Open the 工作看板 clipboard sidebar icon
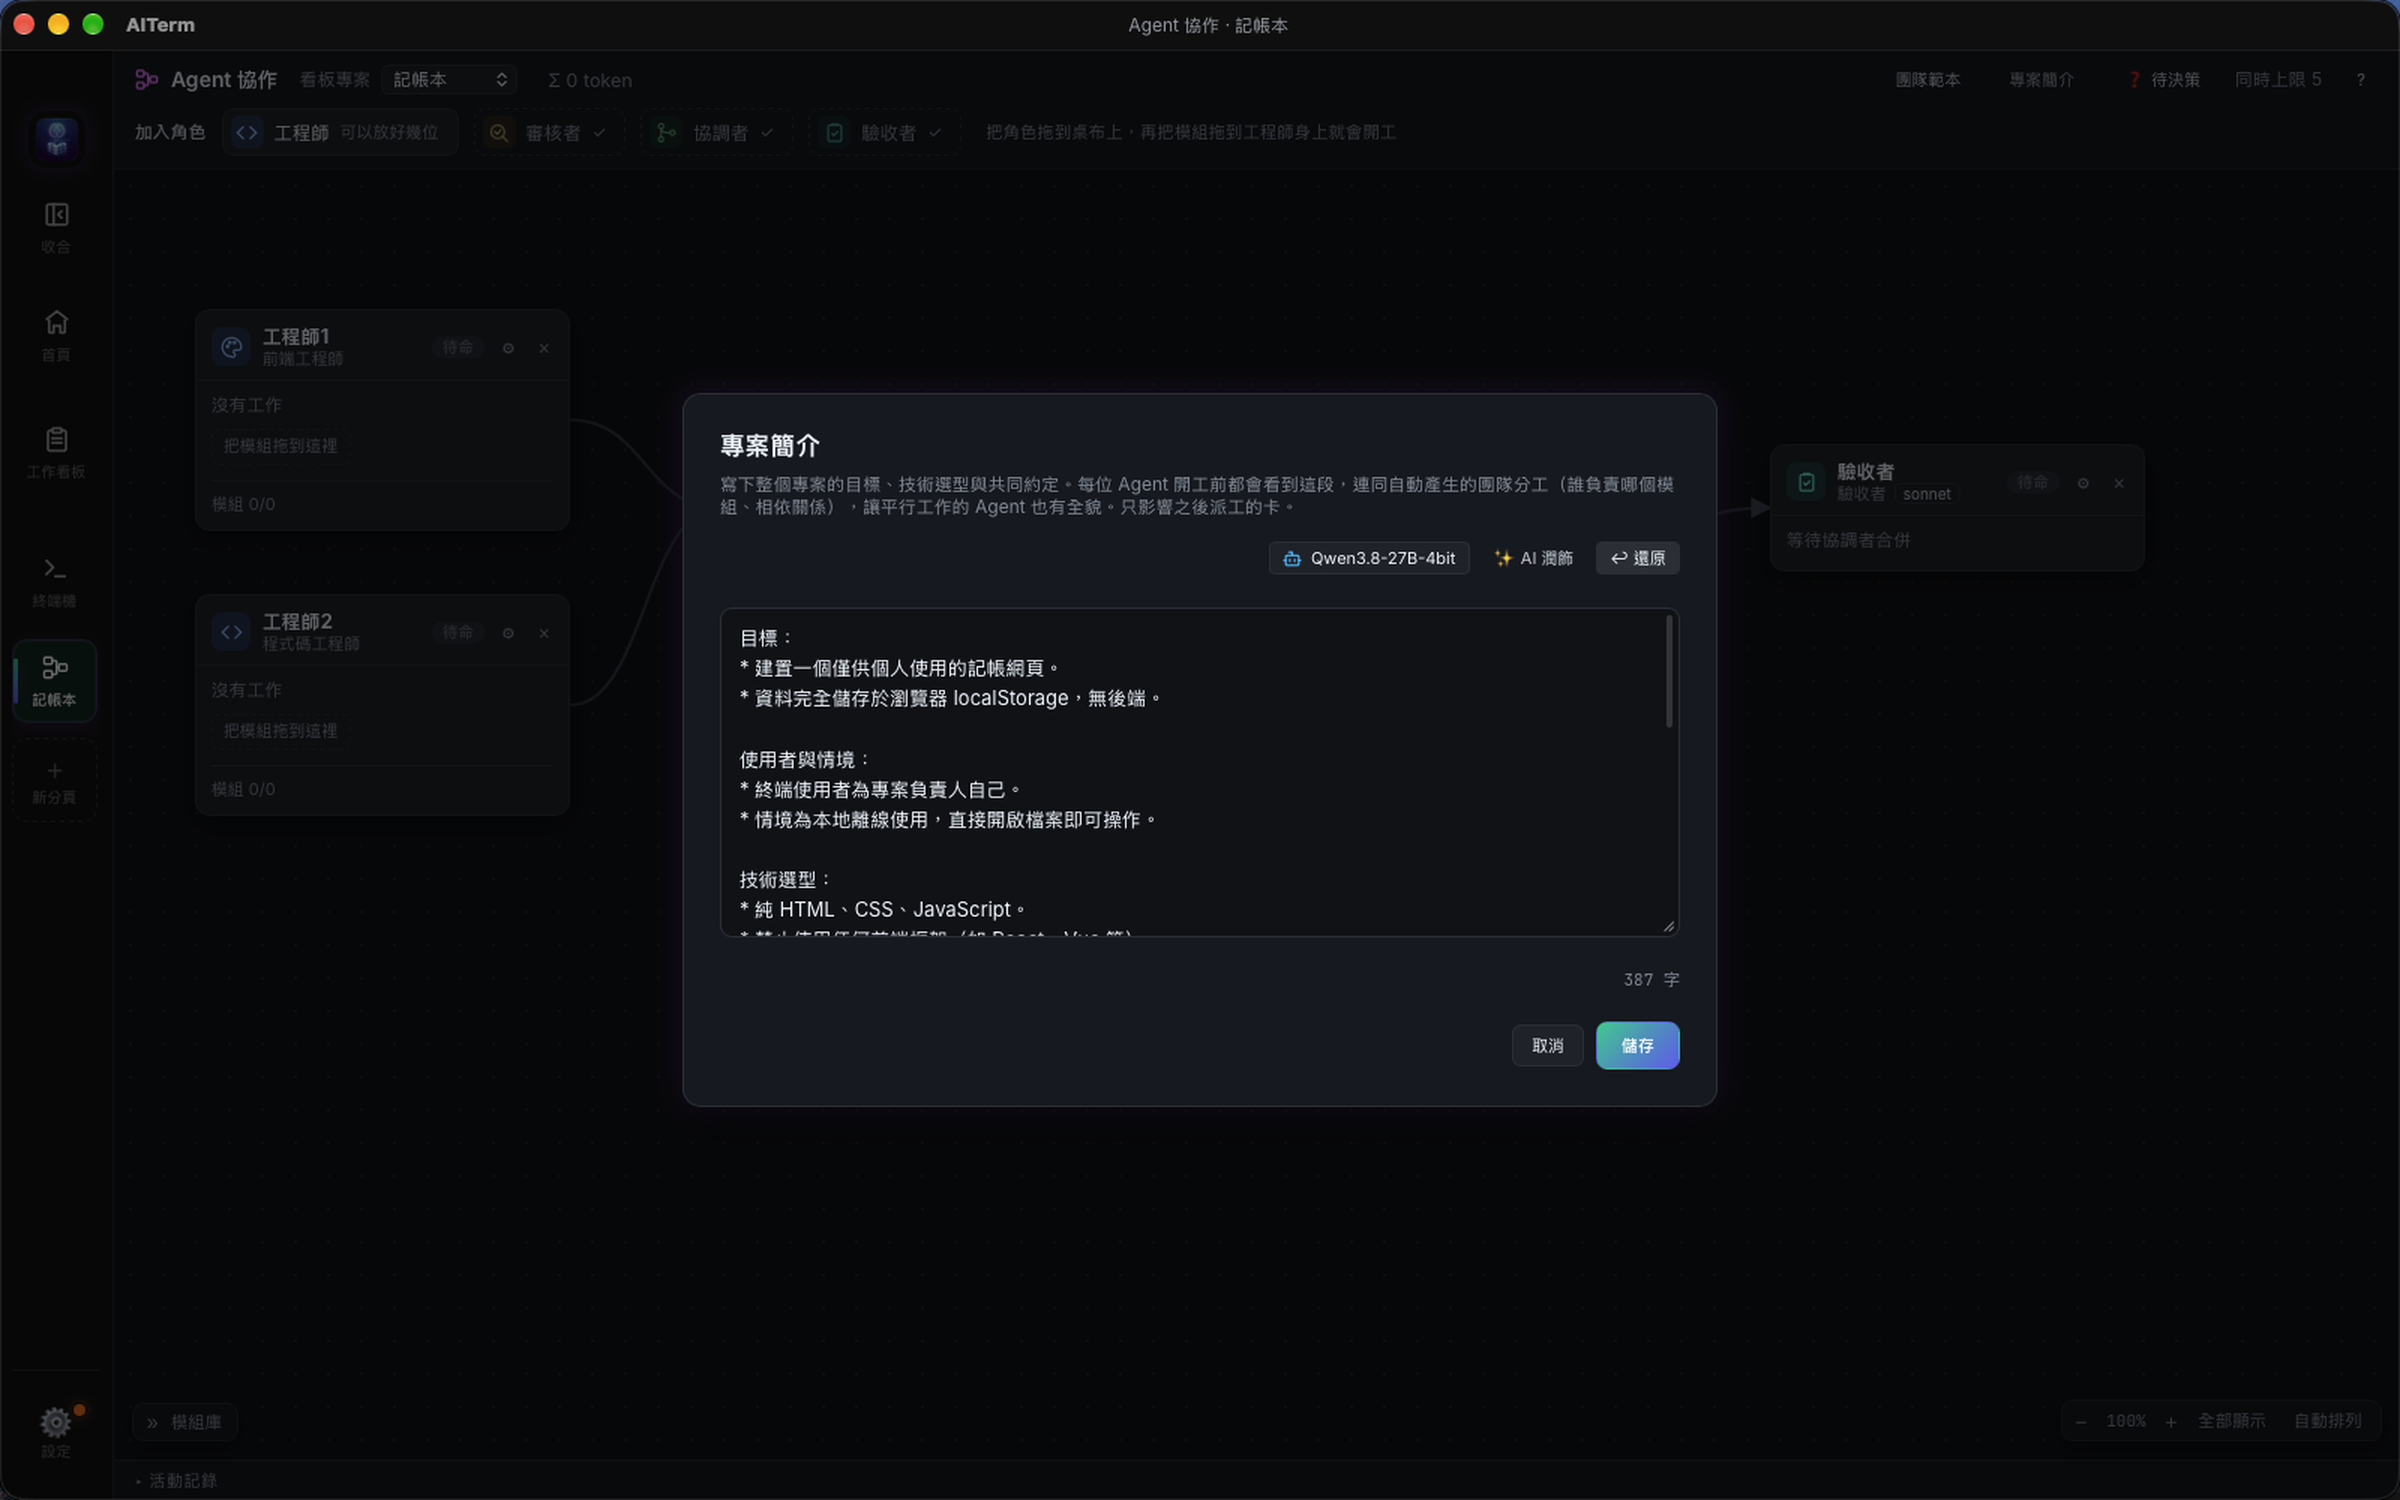 [56, 452]
